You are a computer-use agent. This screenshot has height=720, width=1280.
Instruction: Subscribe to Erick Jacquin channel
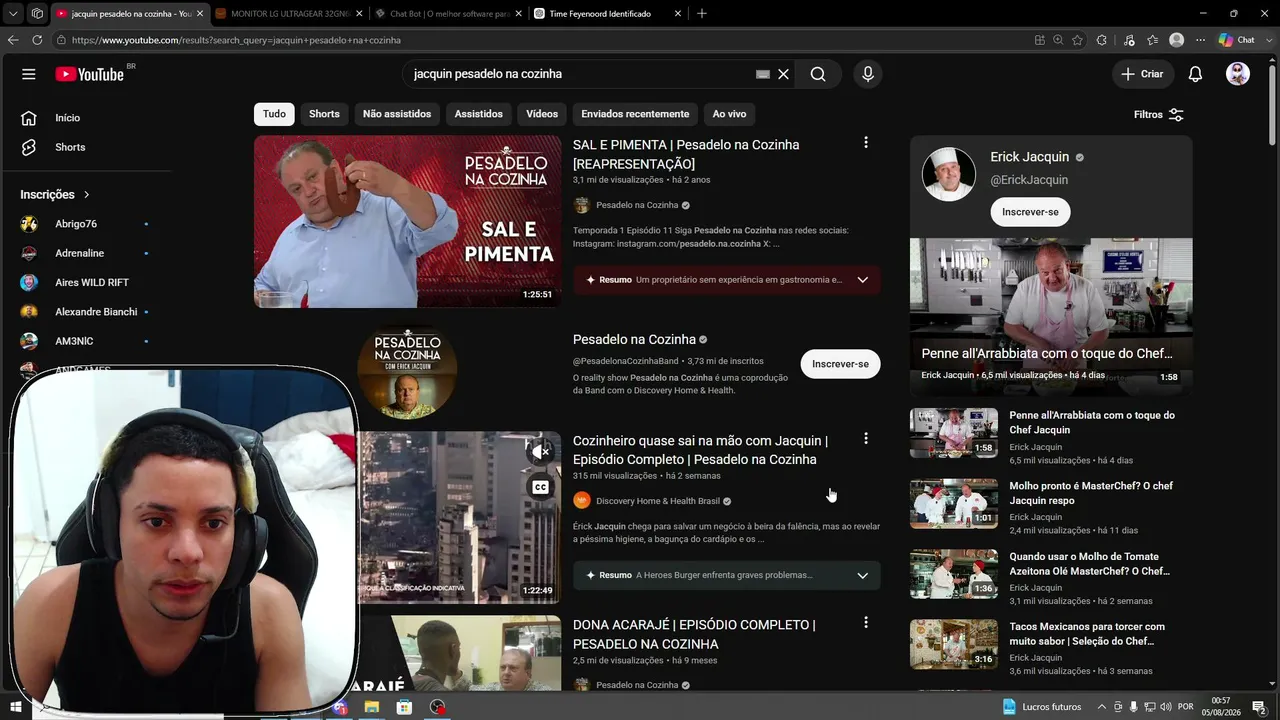(x=1030, y=212)
